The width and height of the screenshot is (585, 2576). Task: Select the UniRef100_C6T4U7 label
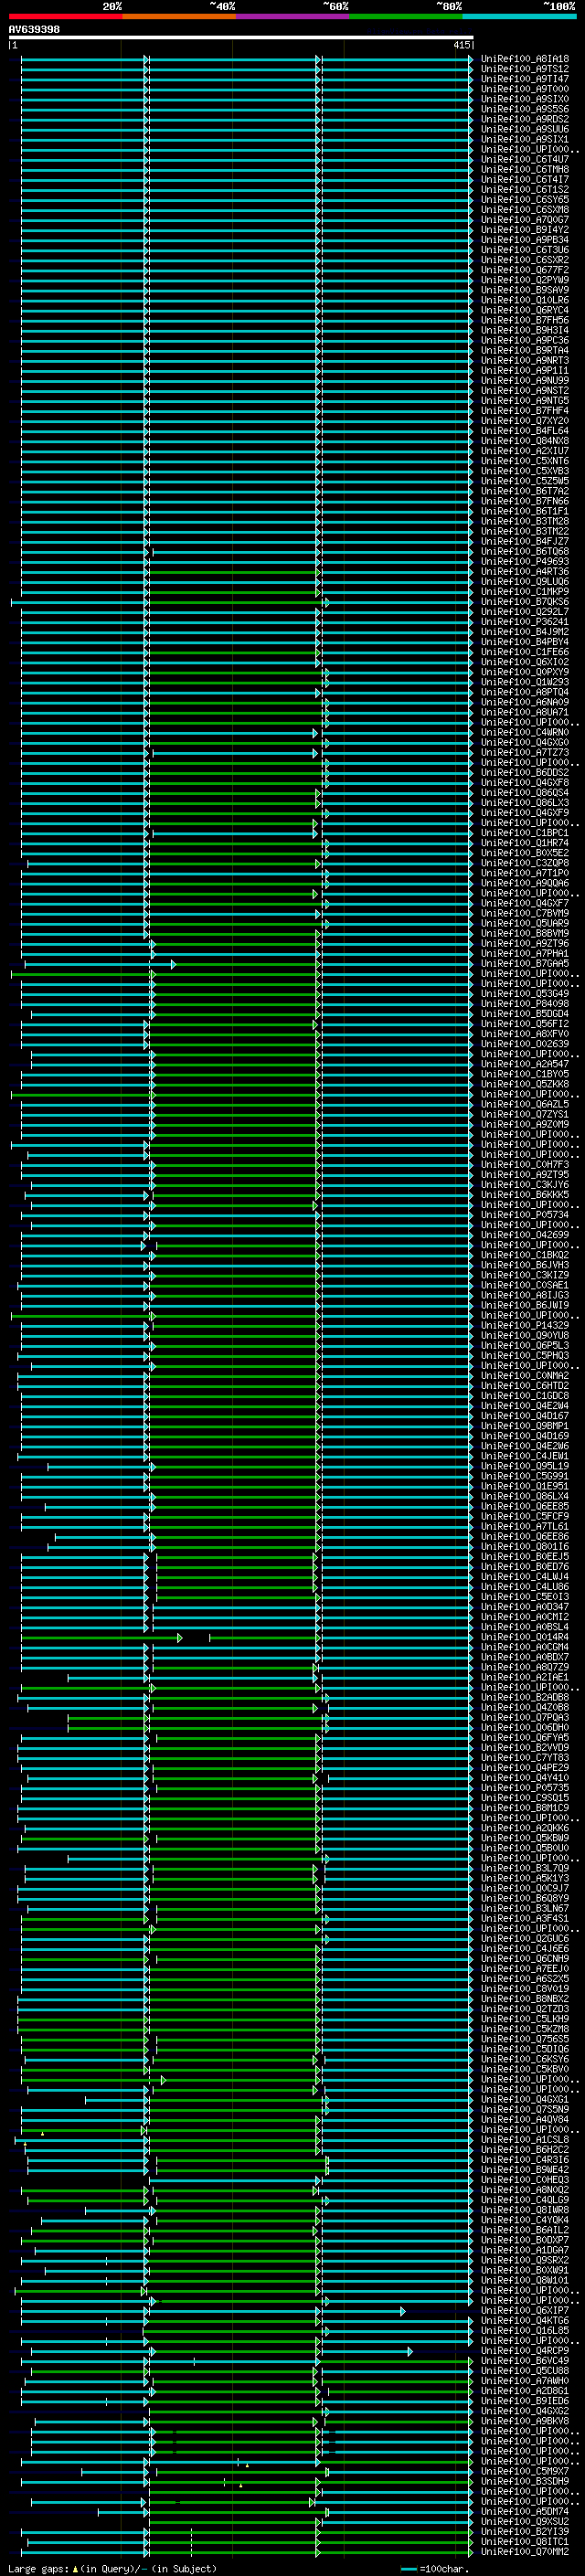[525, 159]
